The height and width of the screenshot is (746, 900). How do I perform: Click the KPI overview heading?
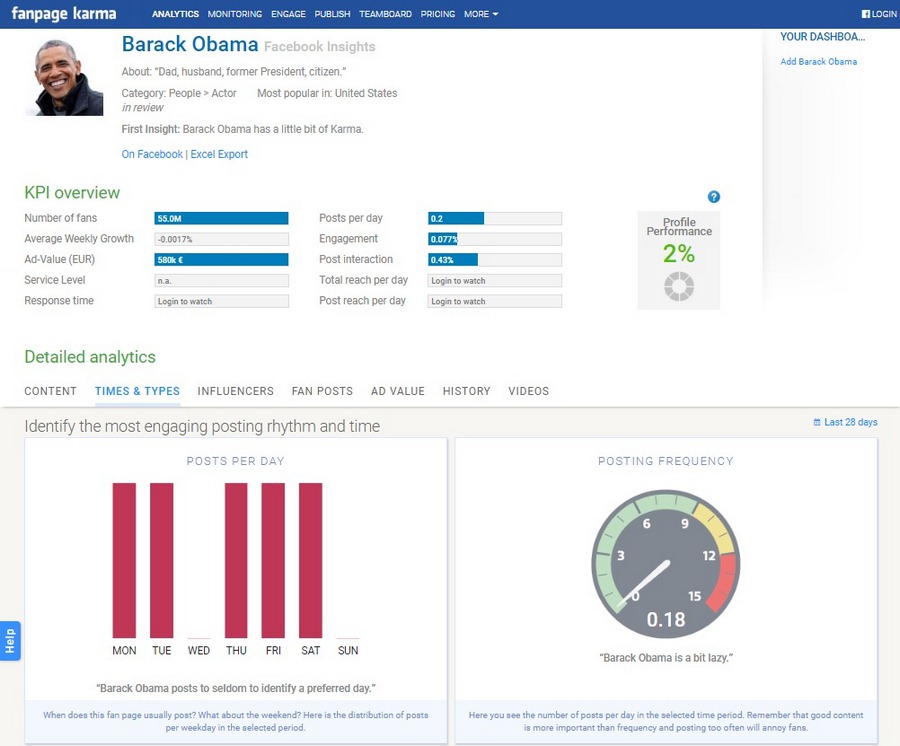72,193
